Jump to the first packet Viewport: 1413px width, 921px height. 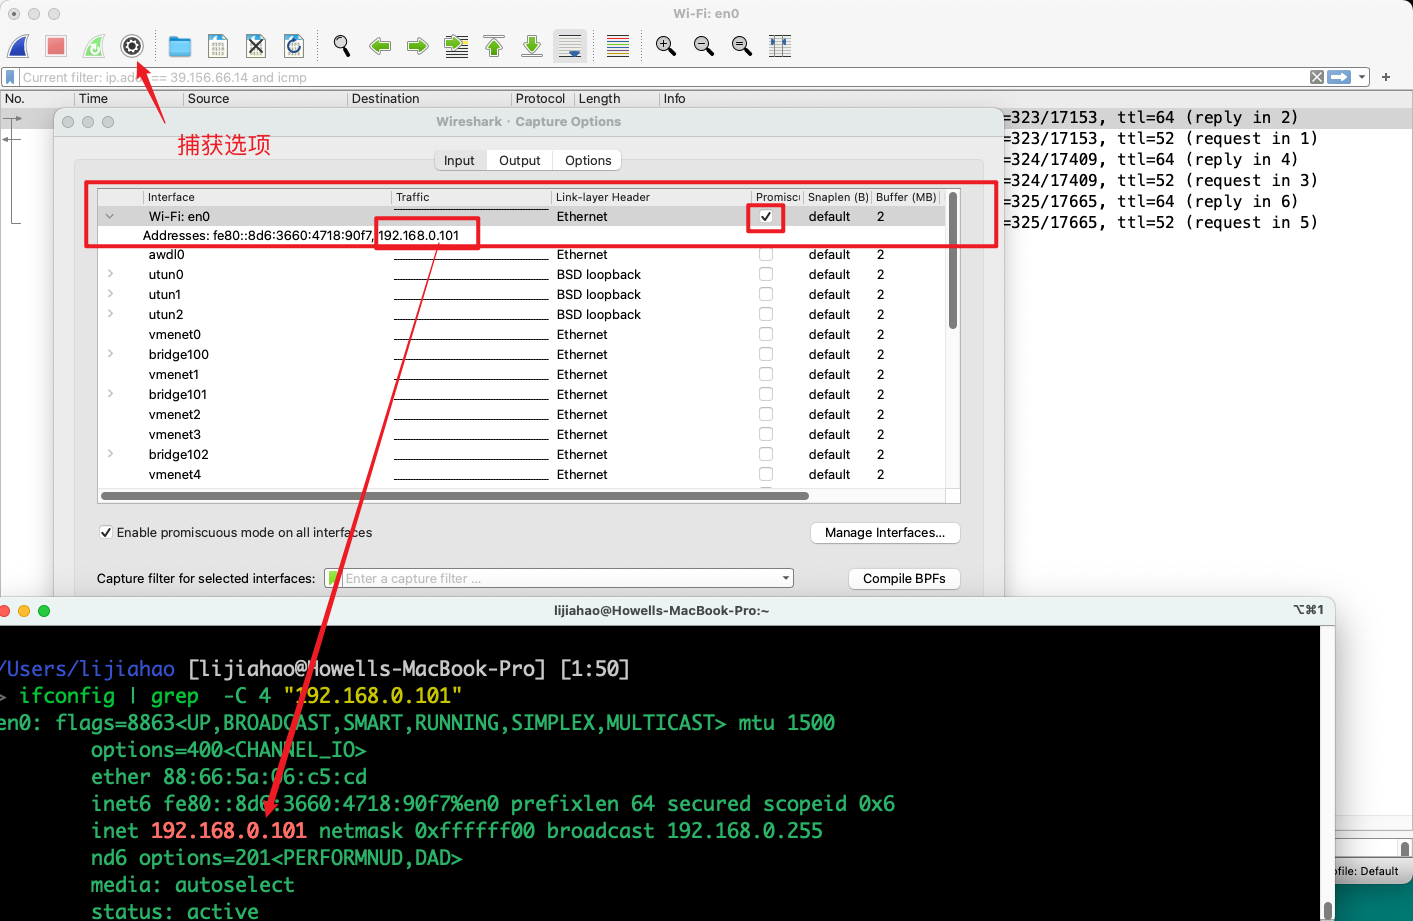point(494,46)
